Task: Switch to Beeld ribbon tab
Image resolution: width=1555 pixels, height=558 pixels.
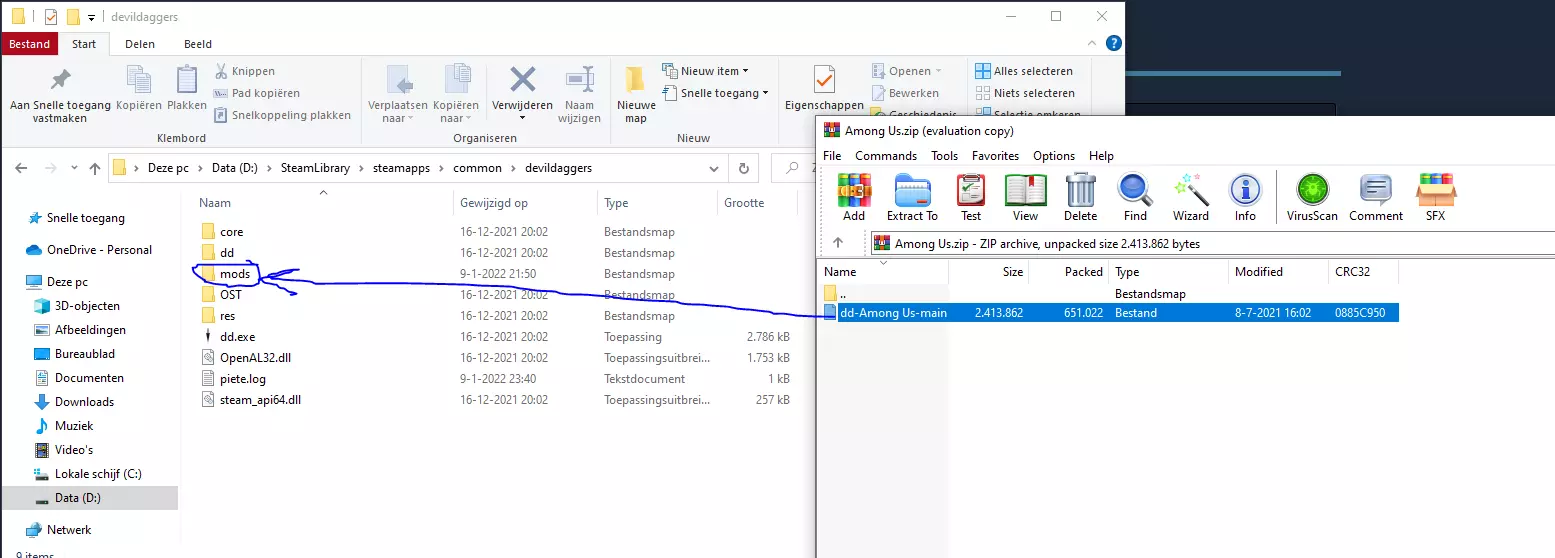Action: (x=198, y=44)
